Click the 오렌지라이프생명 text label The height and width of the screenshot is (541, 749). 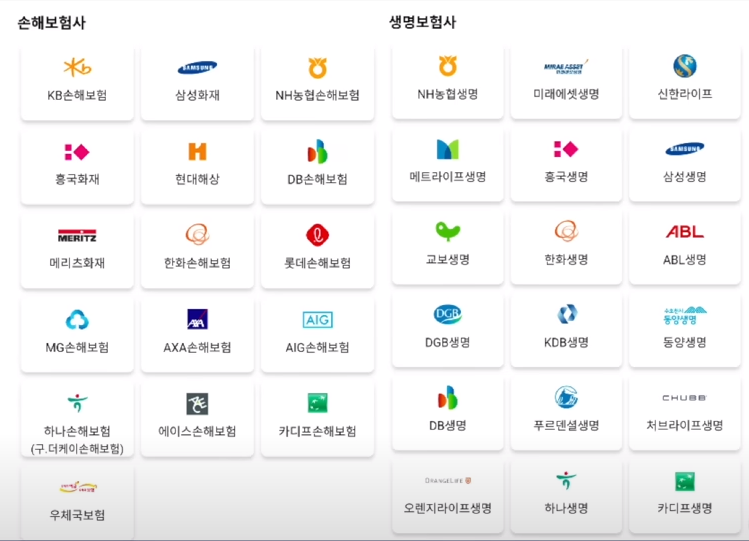(448, 508)
